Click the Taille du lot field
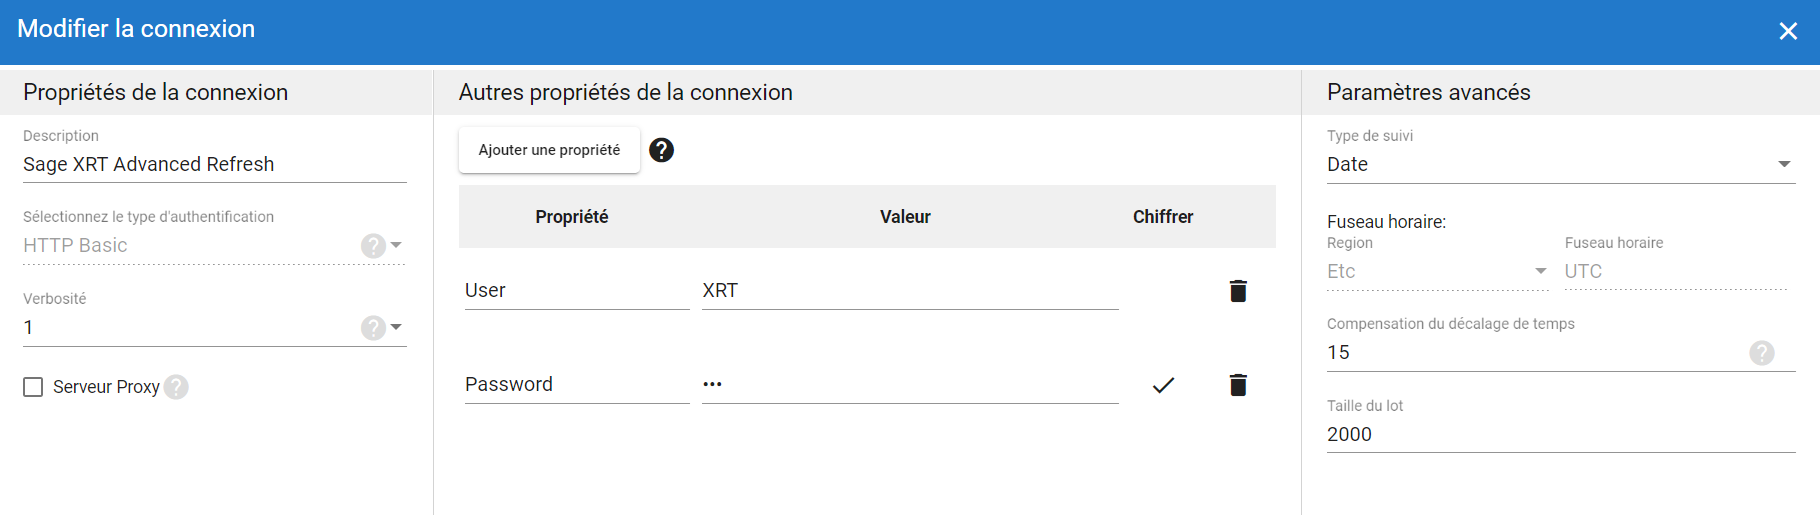Viewport: 1820px width, 515px height. 1560,434
